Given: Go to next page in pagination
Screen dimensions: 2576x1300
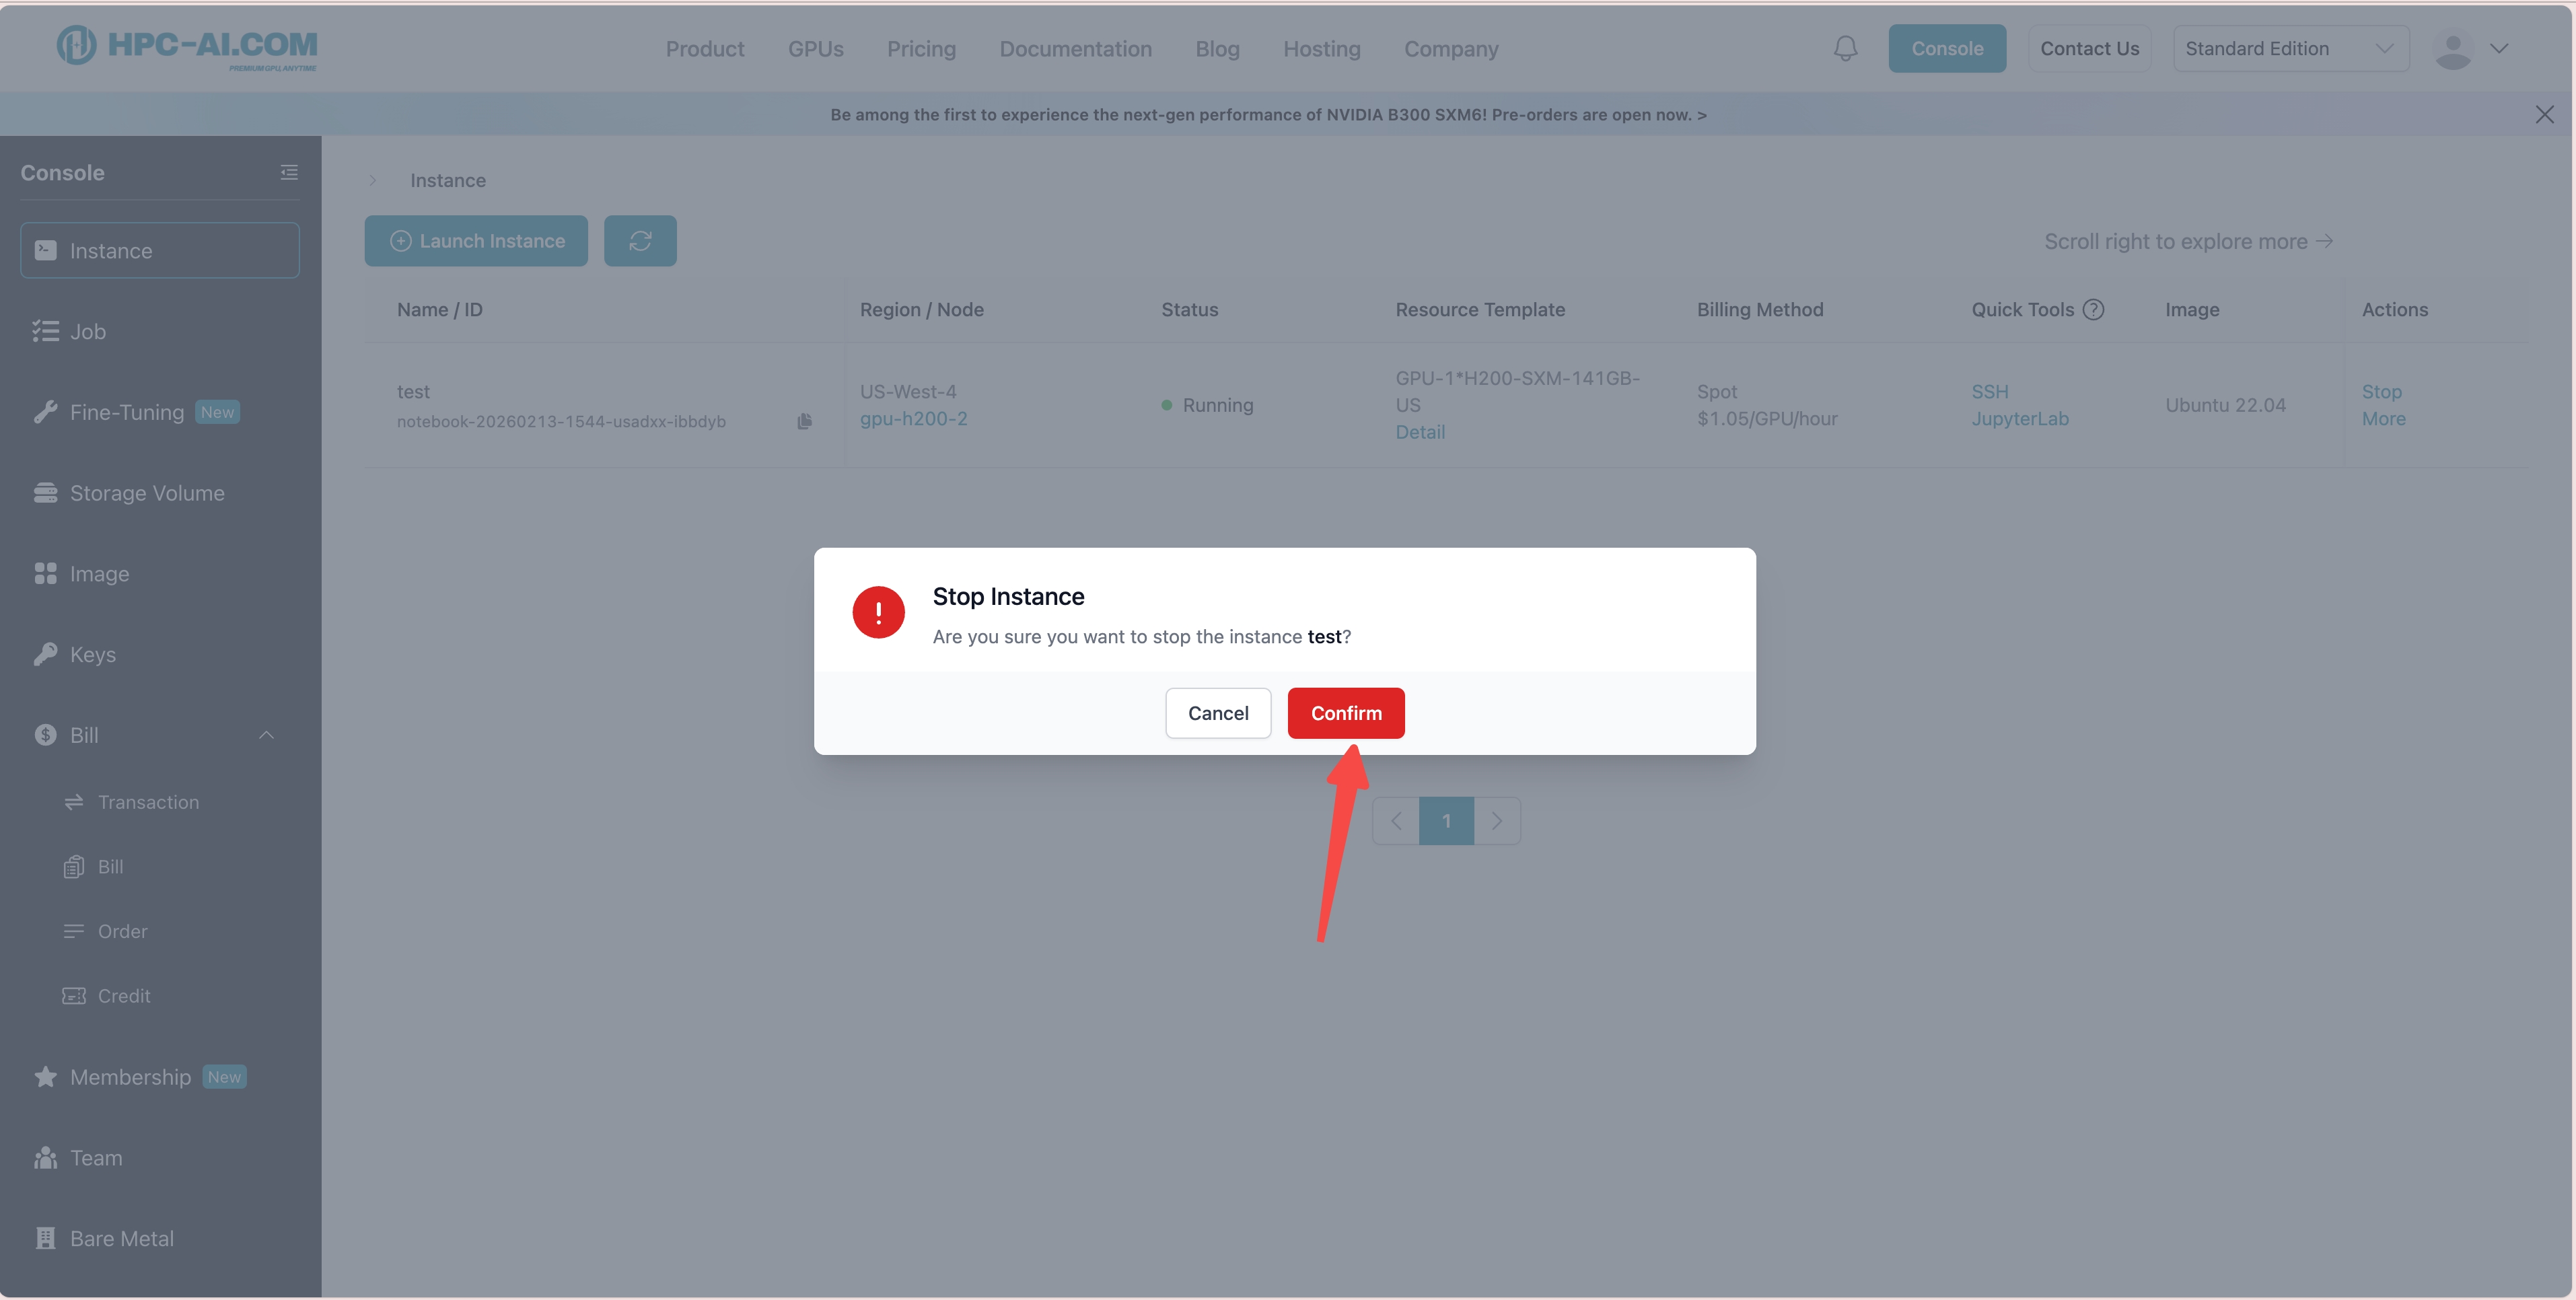Looking at the screenshot, I should tap(1496, 821).
